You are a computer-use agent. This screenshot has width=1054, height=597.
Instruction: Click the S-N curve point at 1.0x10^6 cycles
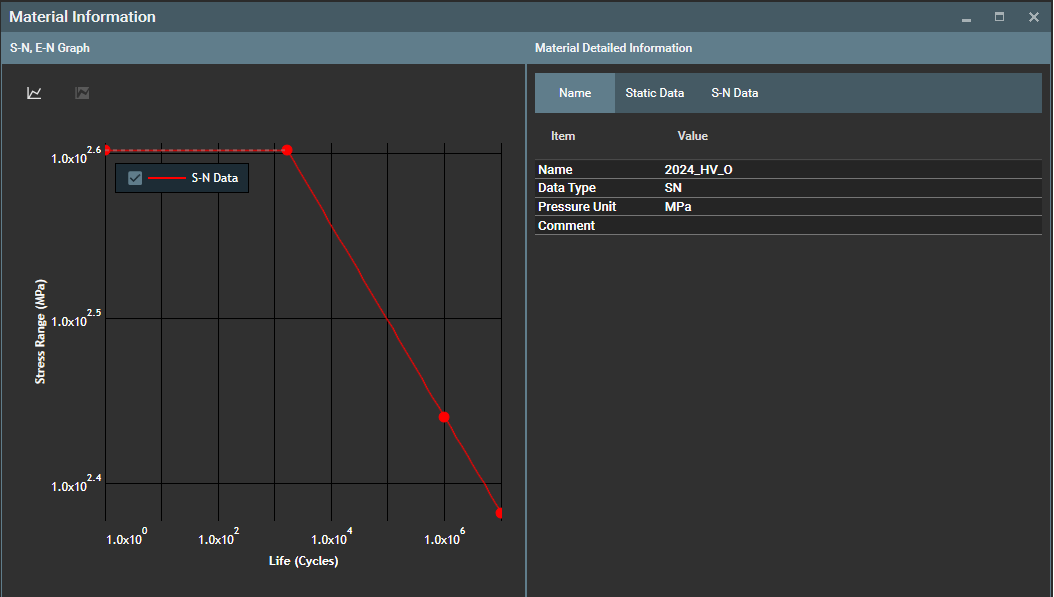pos(444,417)
